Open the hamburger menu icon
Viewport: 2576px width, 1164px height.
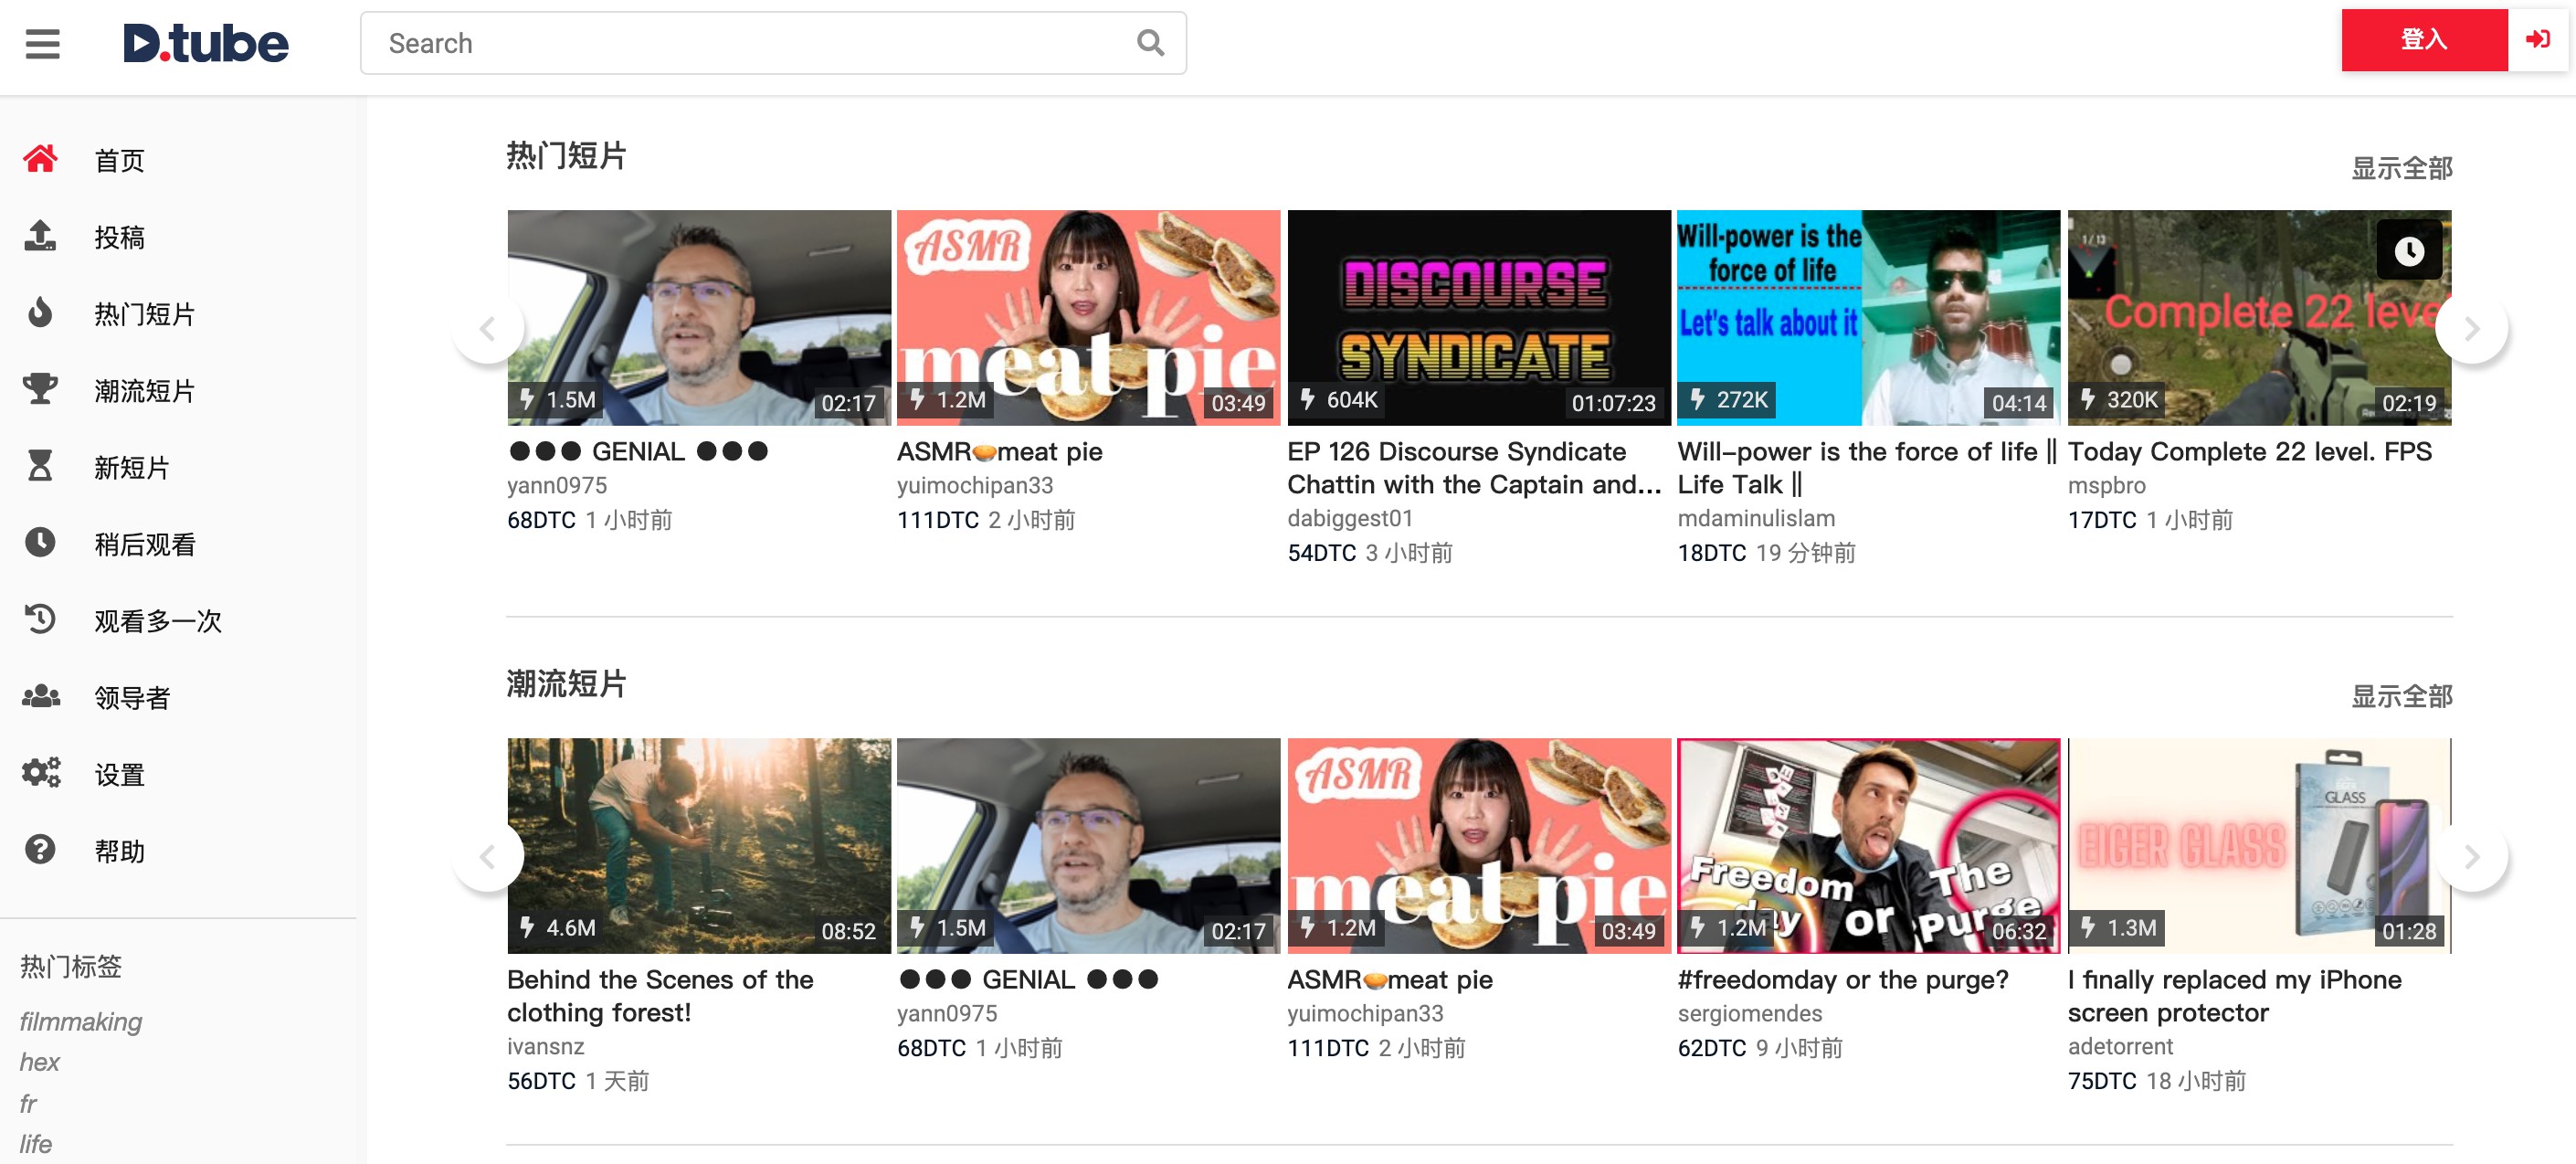tap(42, 43)
